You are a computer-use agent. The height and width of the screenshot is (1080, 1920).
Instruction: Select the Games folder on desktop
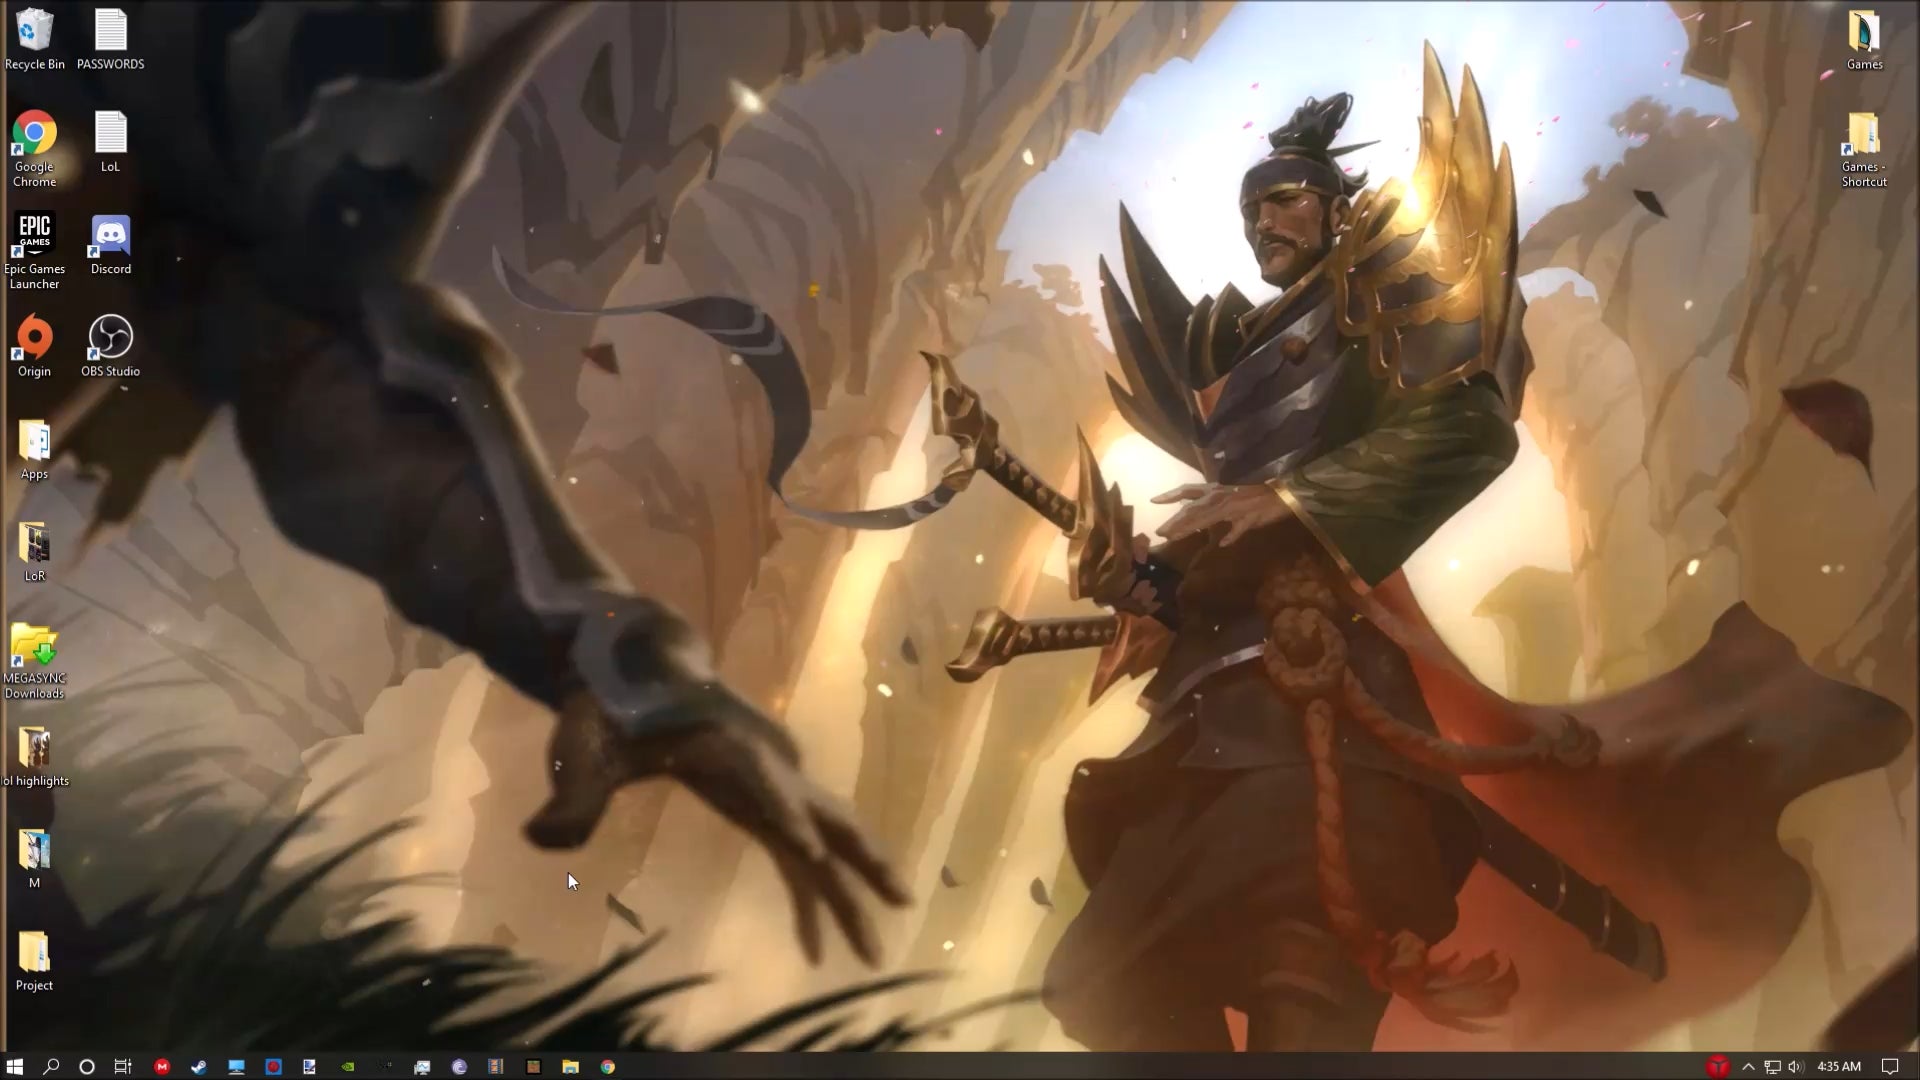(1864, 40)
